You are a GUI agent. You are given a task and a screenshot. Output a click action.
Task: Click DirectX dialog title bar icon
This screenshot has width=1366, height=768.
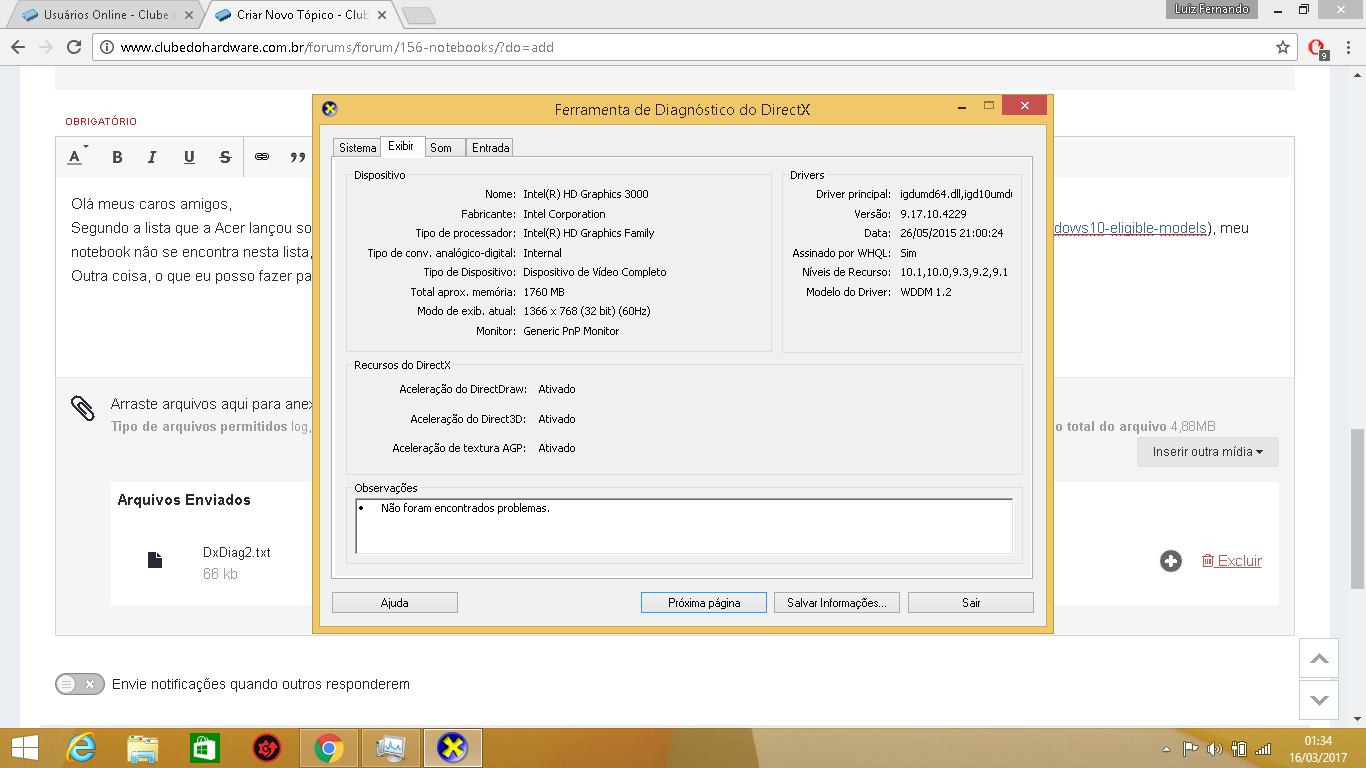(330, 109)
